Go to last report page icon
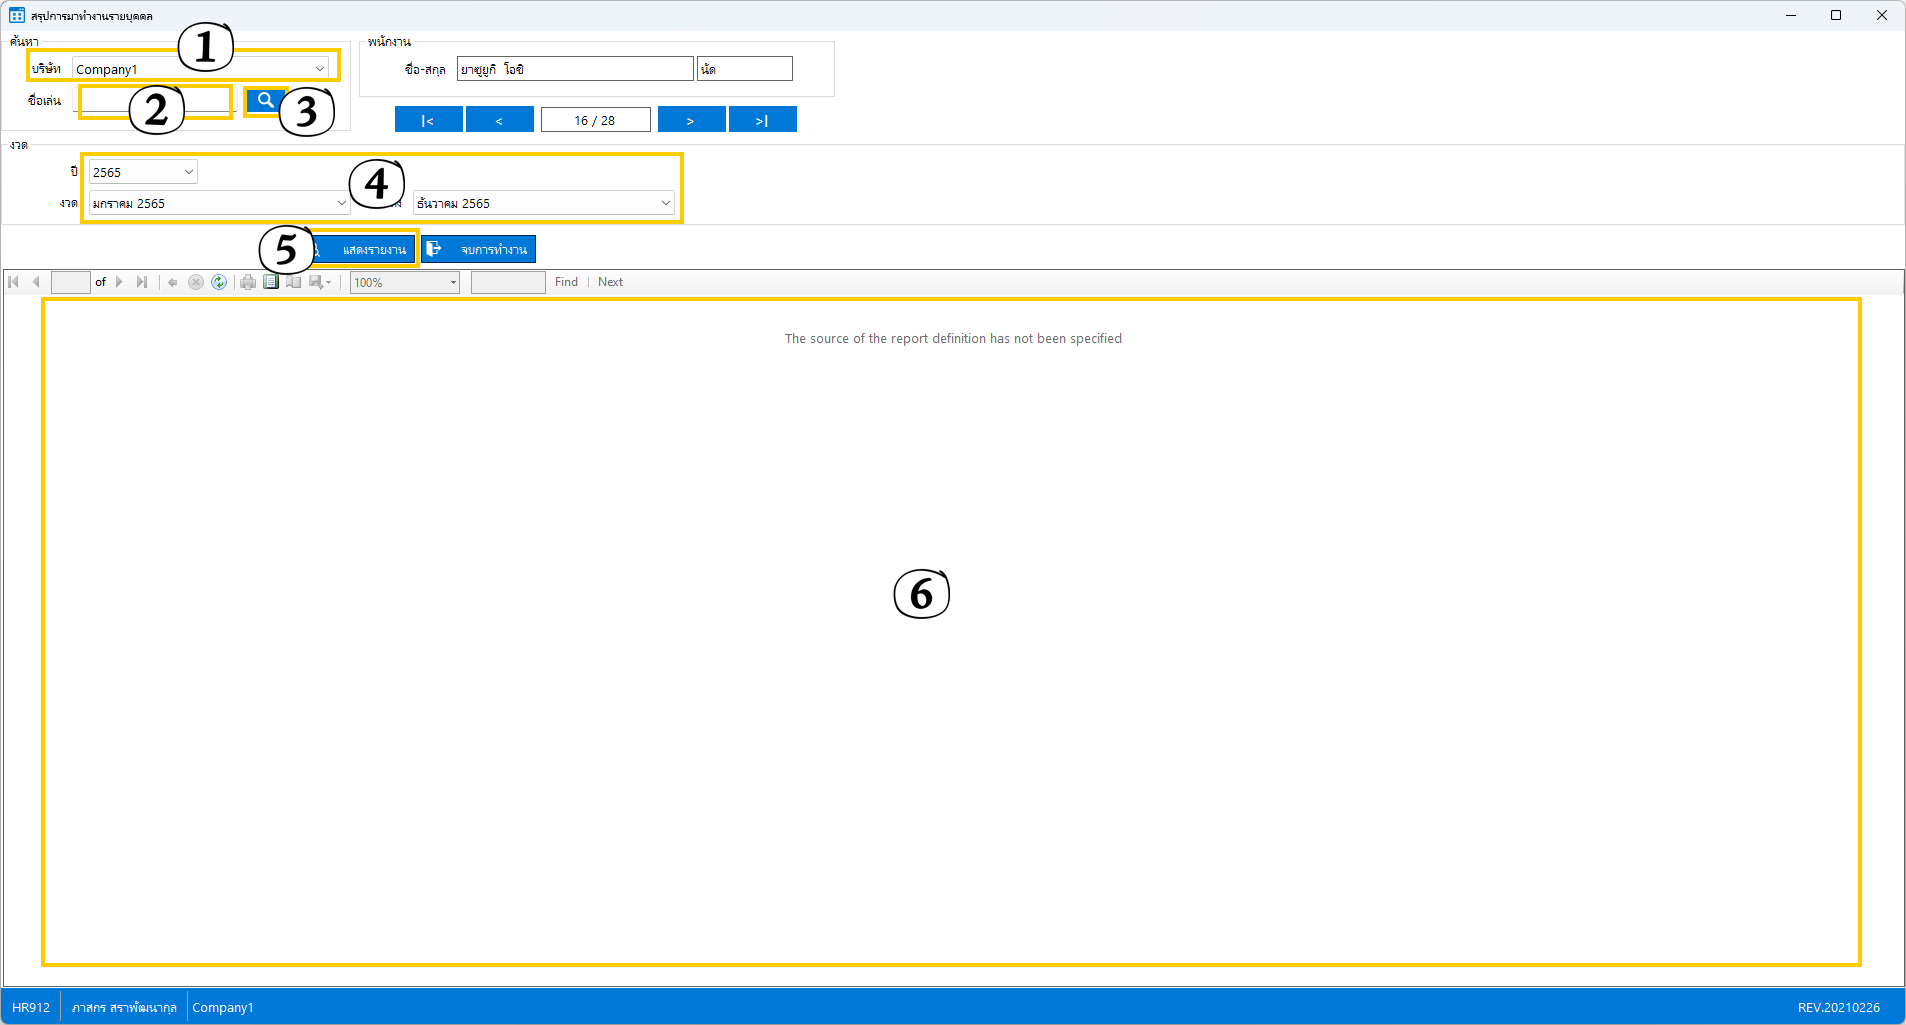 tap(142, 282)
